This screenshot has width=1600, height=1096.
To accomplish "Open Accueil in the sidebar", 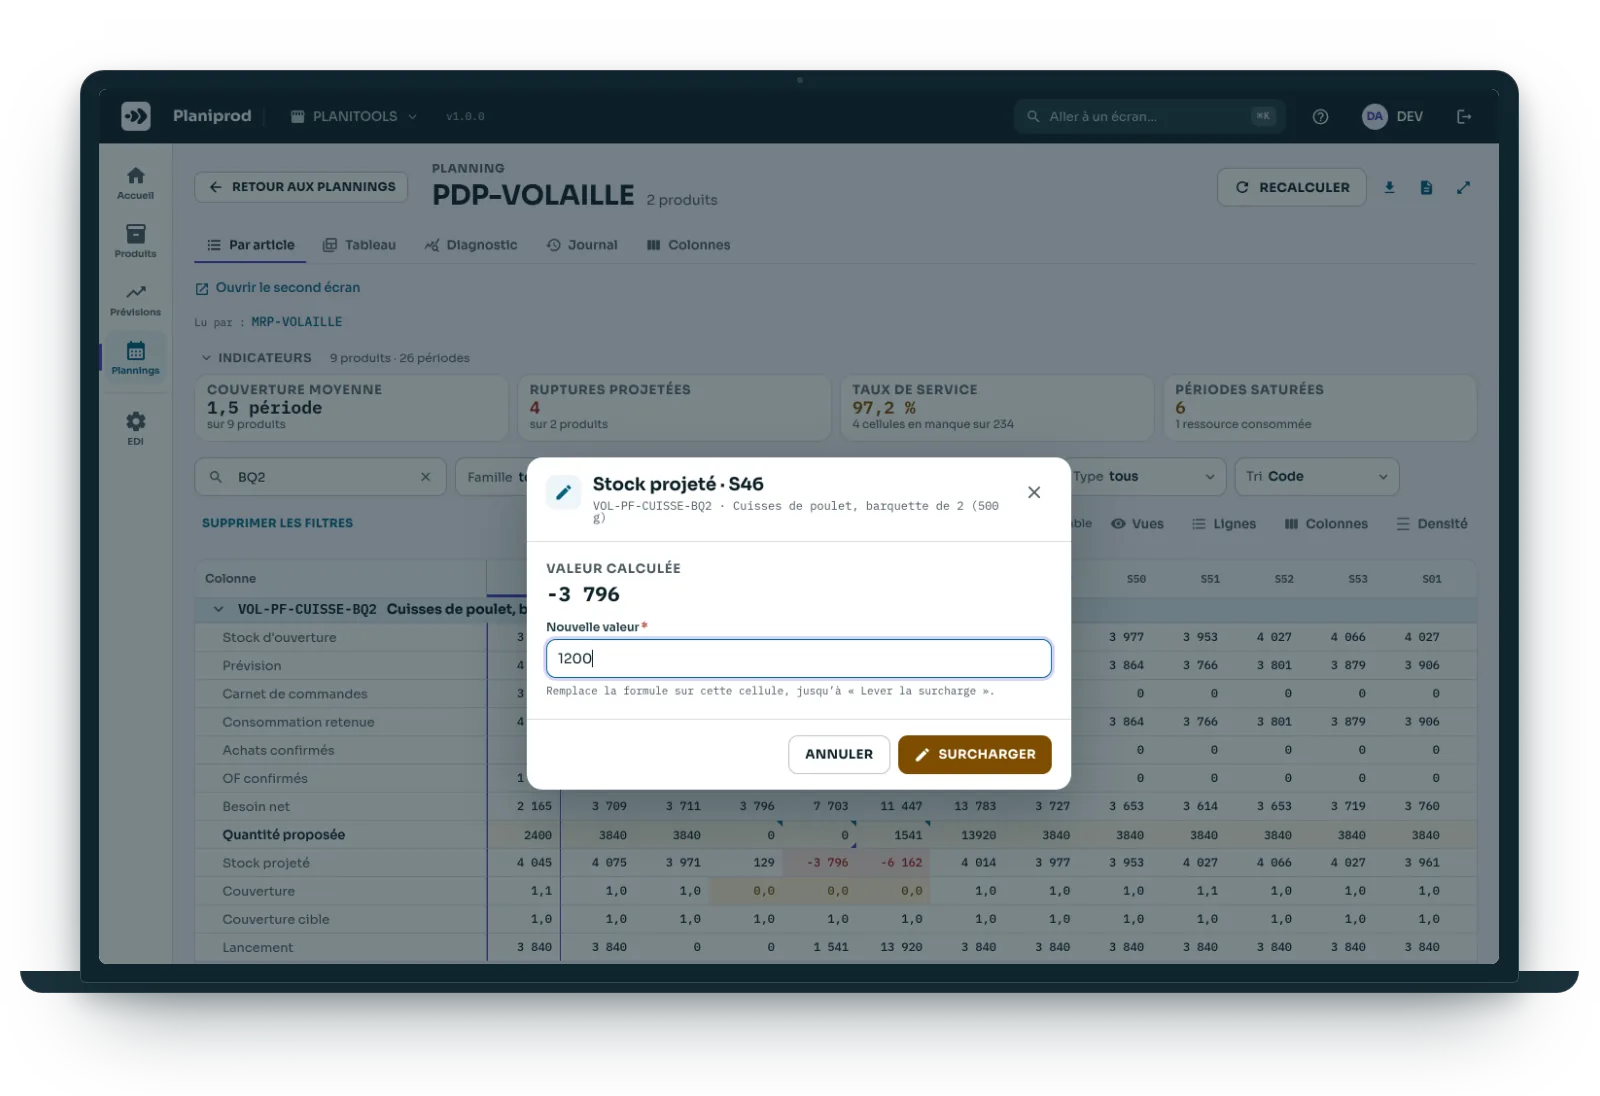I will point(135,183).
